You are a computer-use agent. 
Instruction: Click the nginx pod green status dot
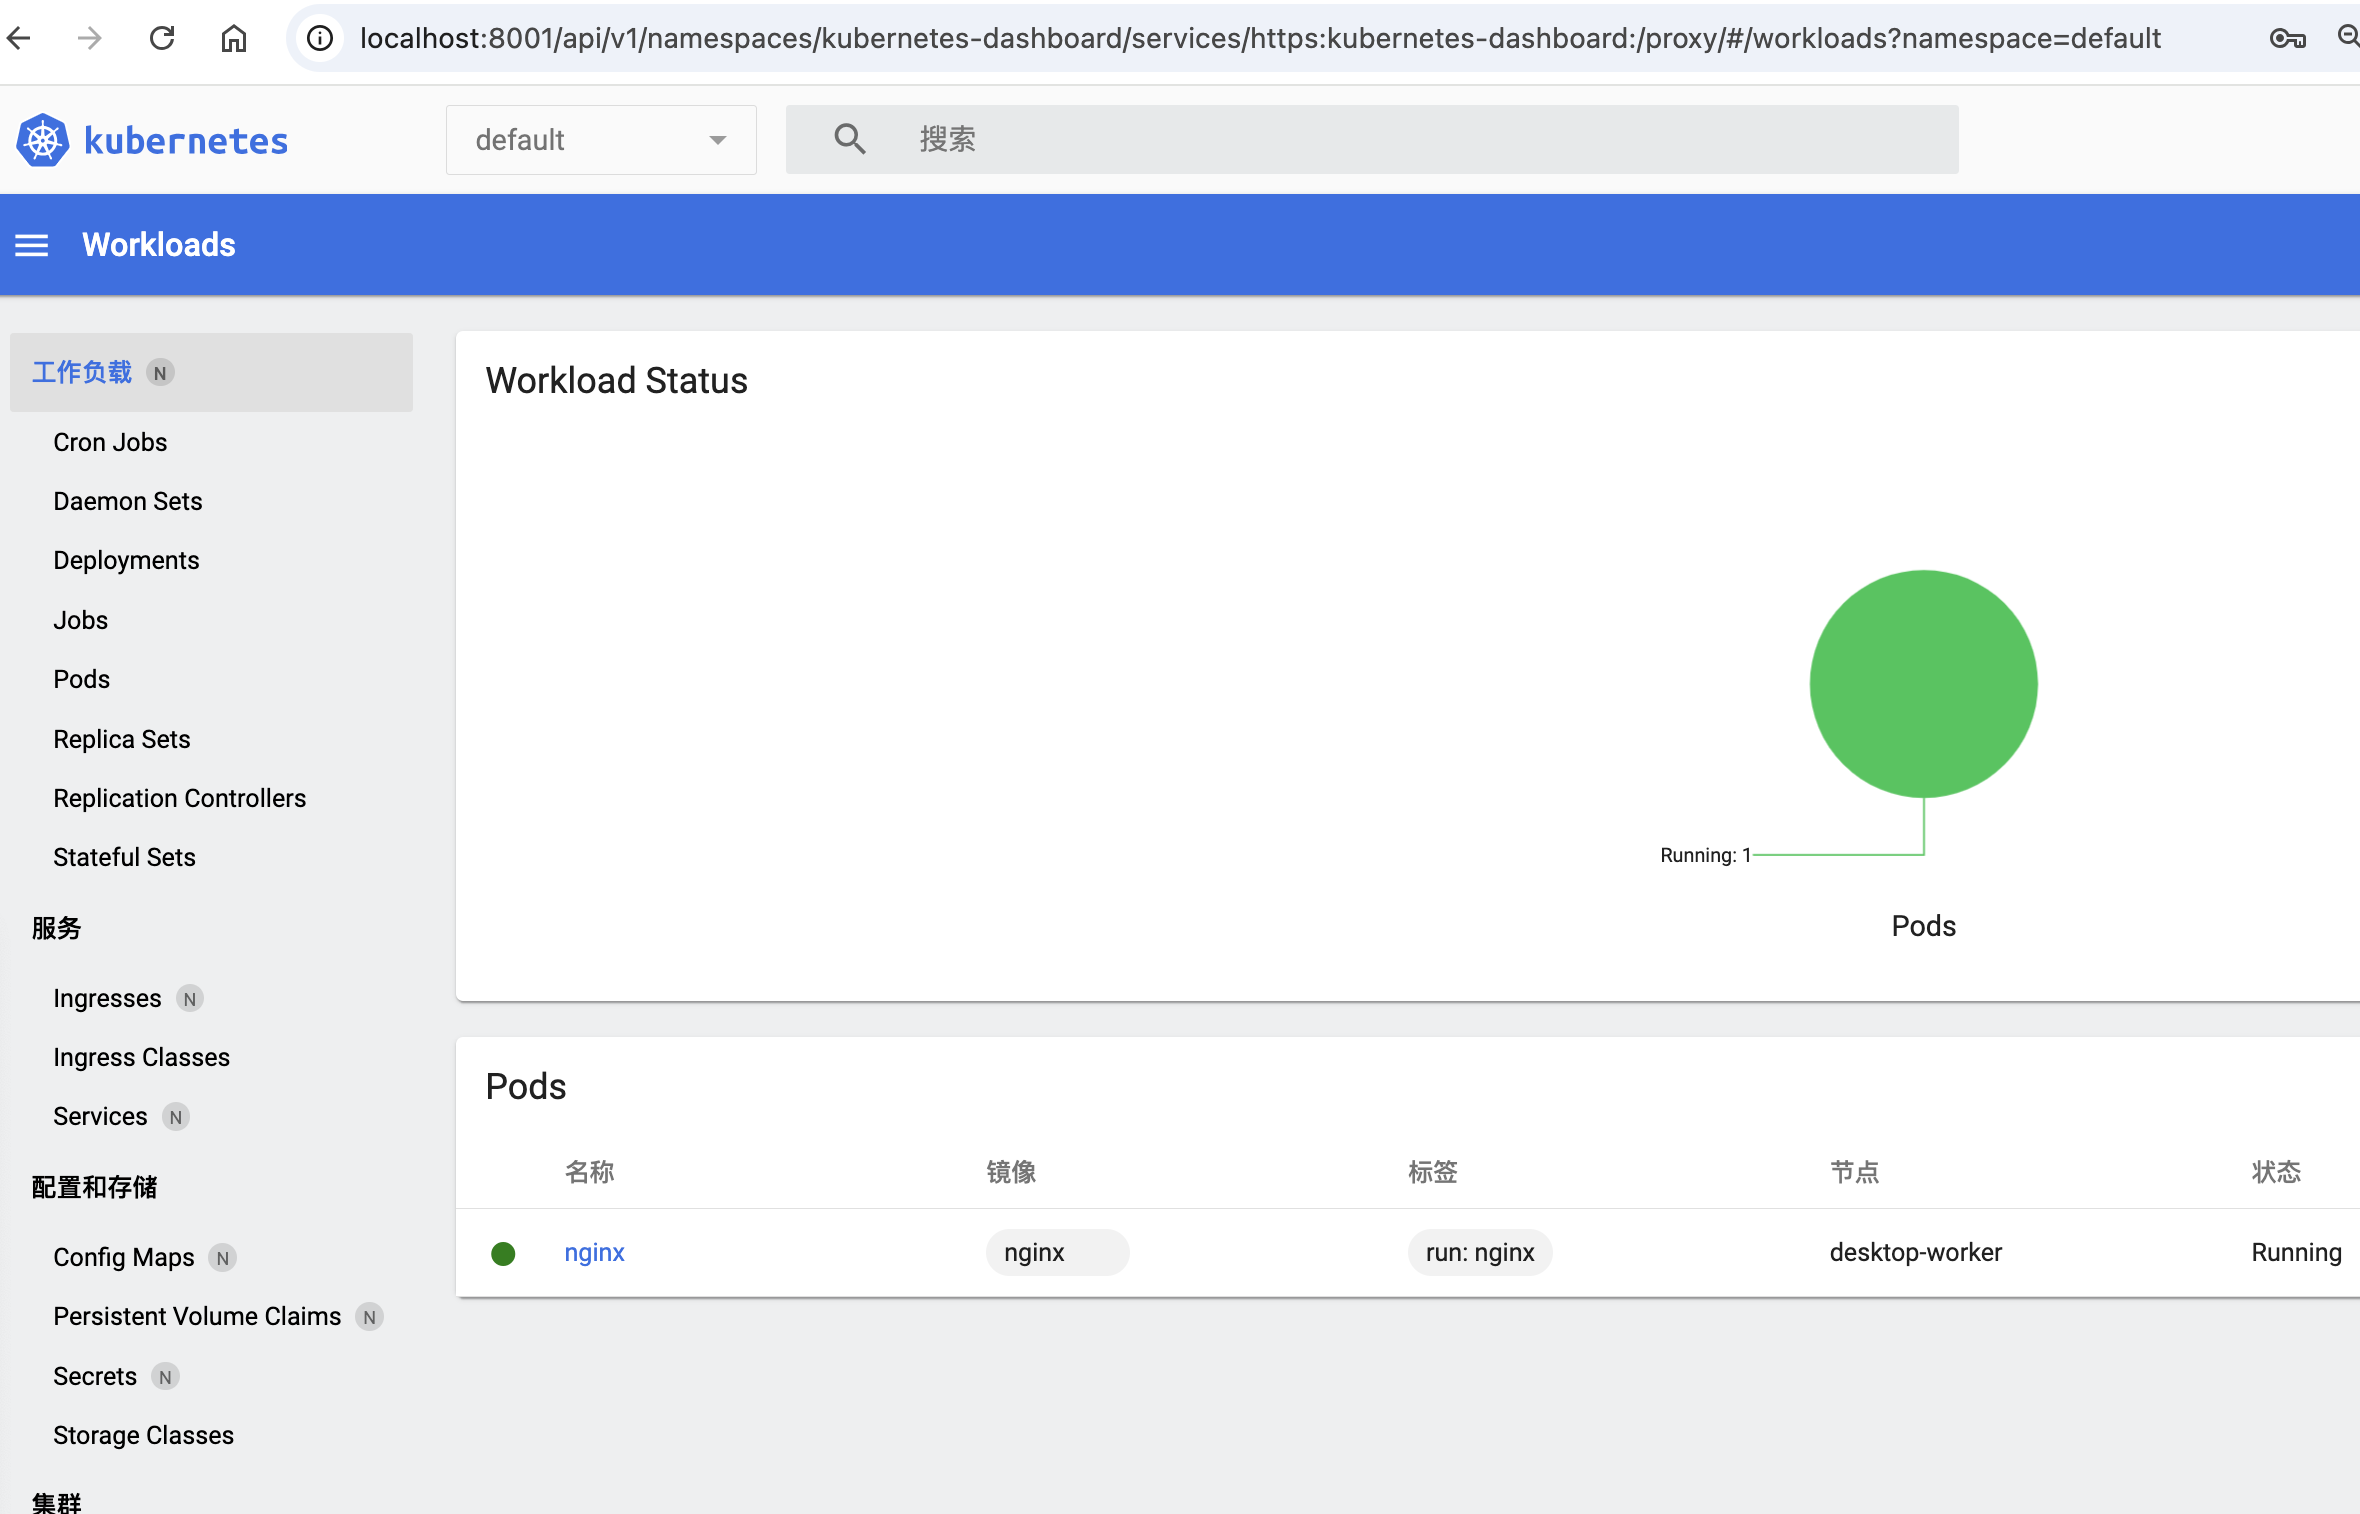point(503,1253)
